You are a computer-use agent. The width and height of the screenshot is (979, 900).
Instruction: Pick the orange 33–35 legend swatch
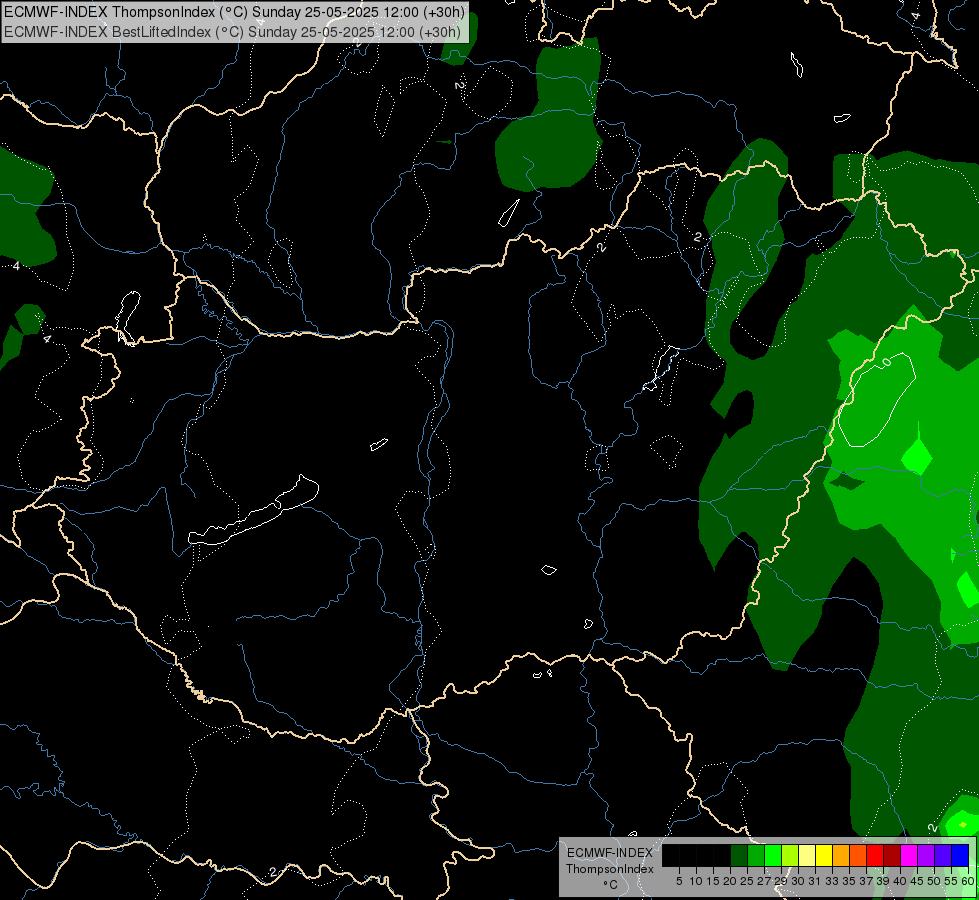coord(841,856)
